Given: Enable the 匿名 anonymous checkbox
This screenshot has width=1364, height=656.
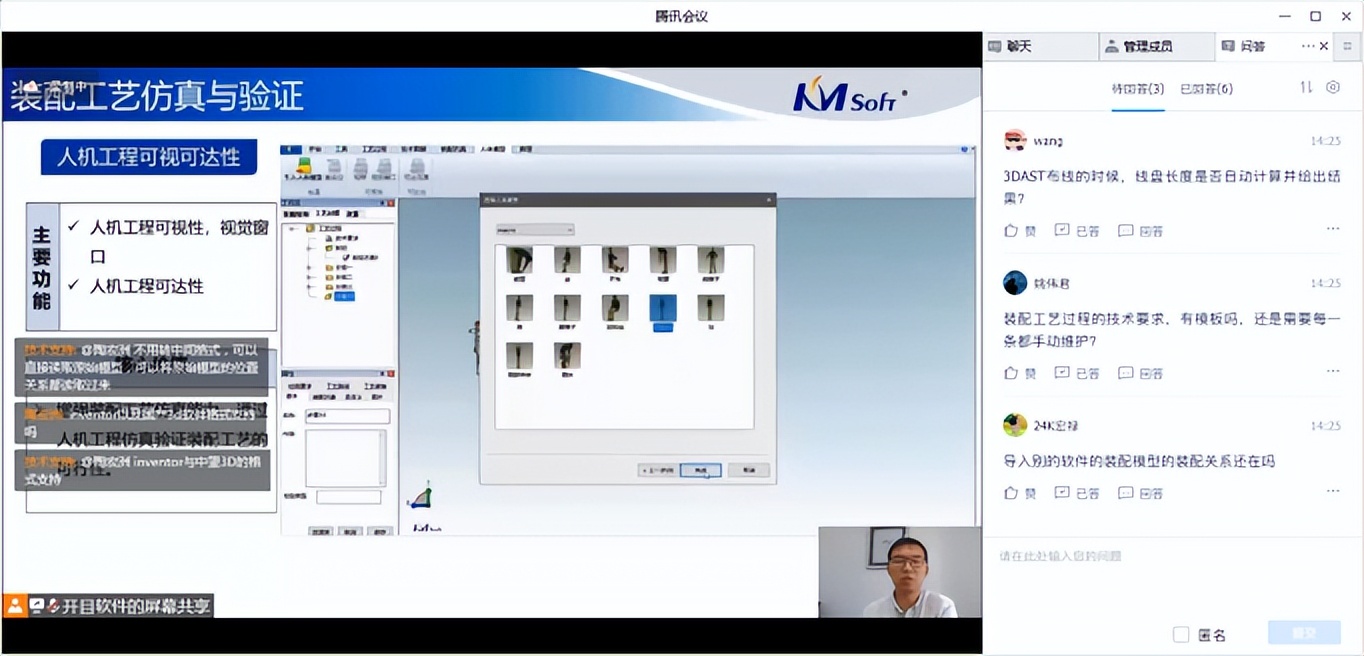Looking at the screenshot, I should (x=1181, y=635).
